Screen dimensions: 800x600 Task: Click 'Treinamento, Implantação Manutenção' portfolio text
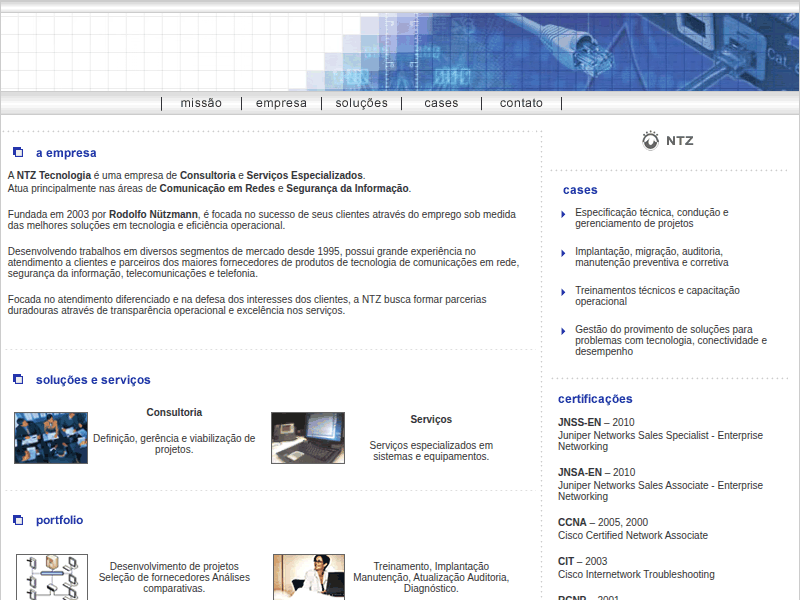pyautogui.click(x=431, y=577)
